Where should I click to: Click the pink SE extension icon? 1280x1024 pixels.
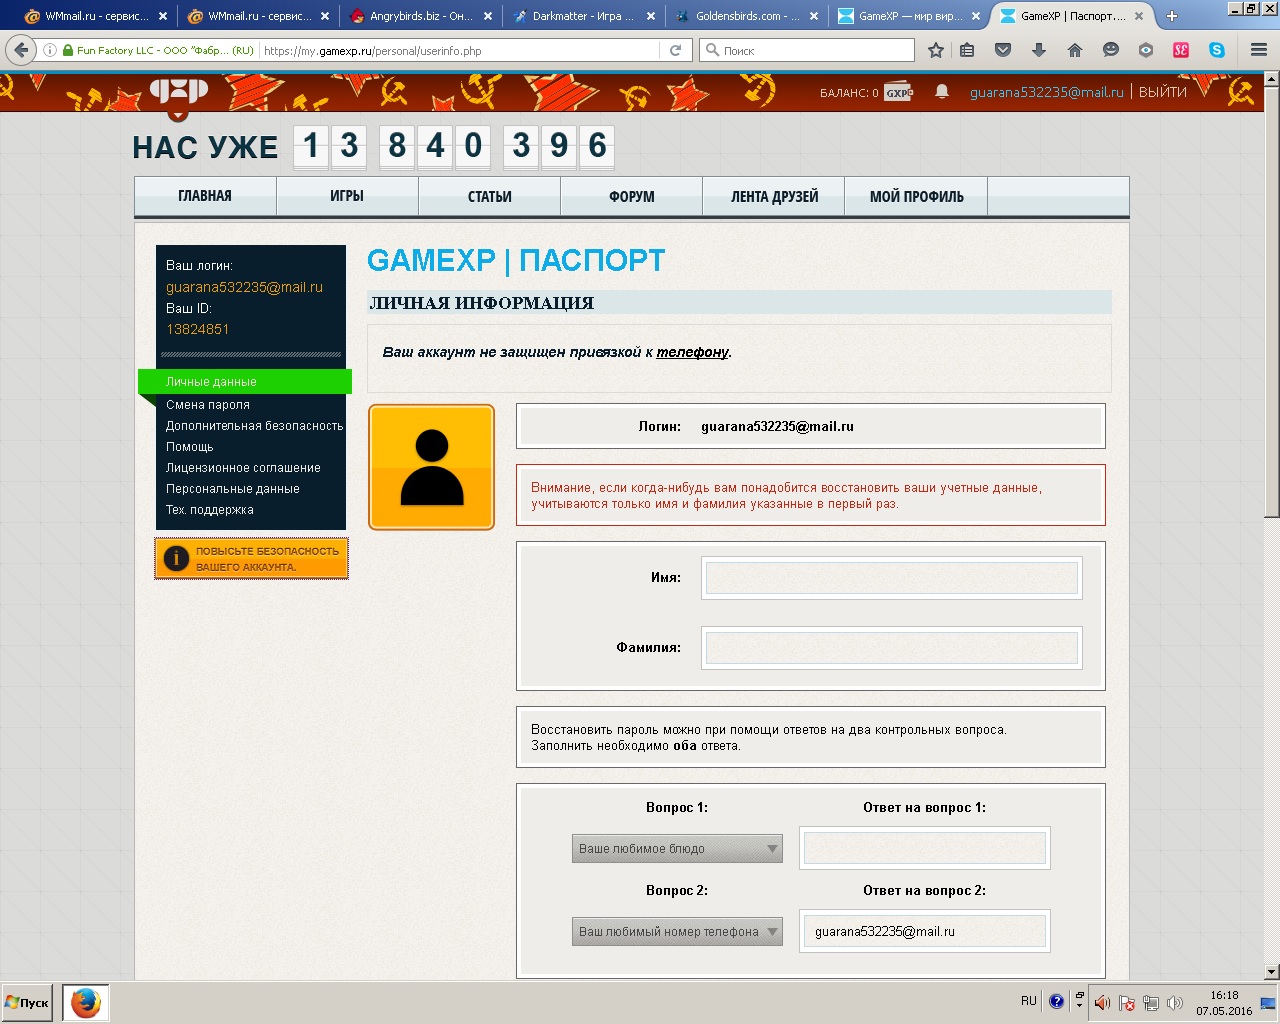tap(1181, 50)
